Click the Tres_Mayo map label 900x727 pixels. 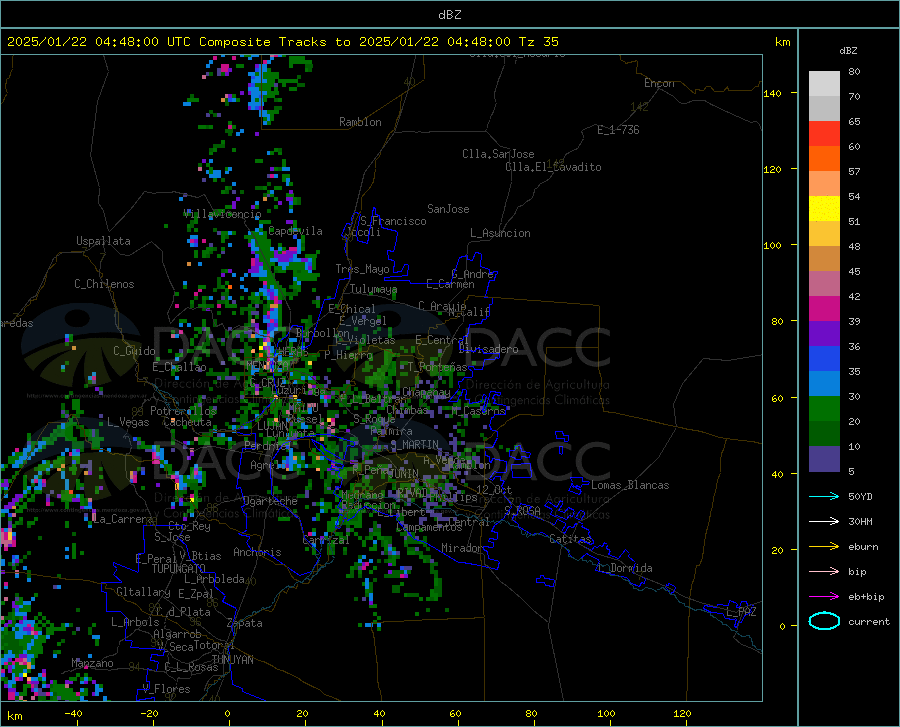[362, 269]
